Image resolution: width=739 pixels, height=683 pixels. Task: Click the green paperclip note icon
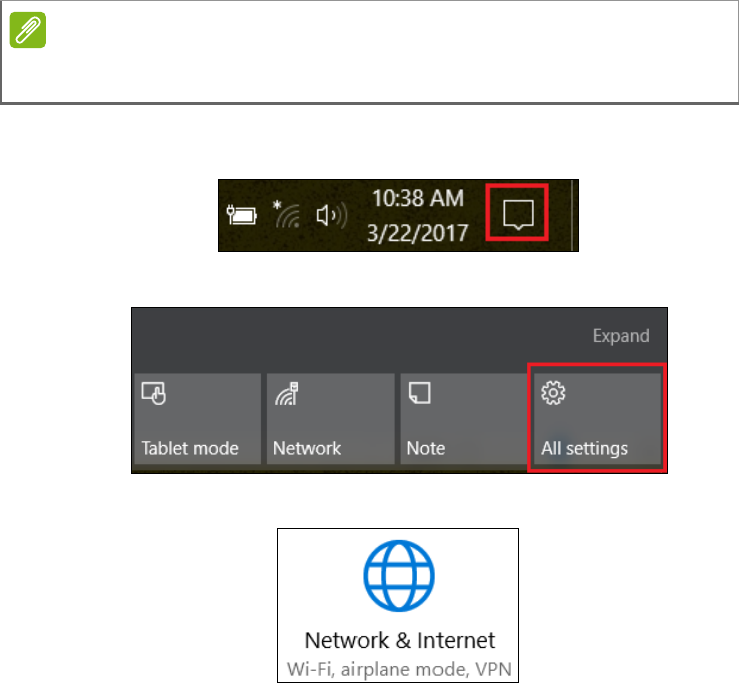[28, 30]
